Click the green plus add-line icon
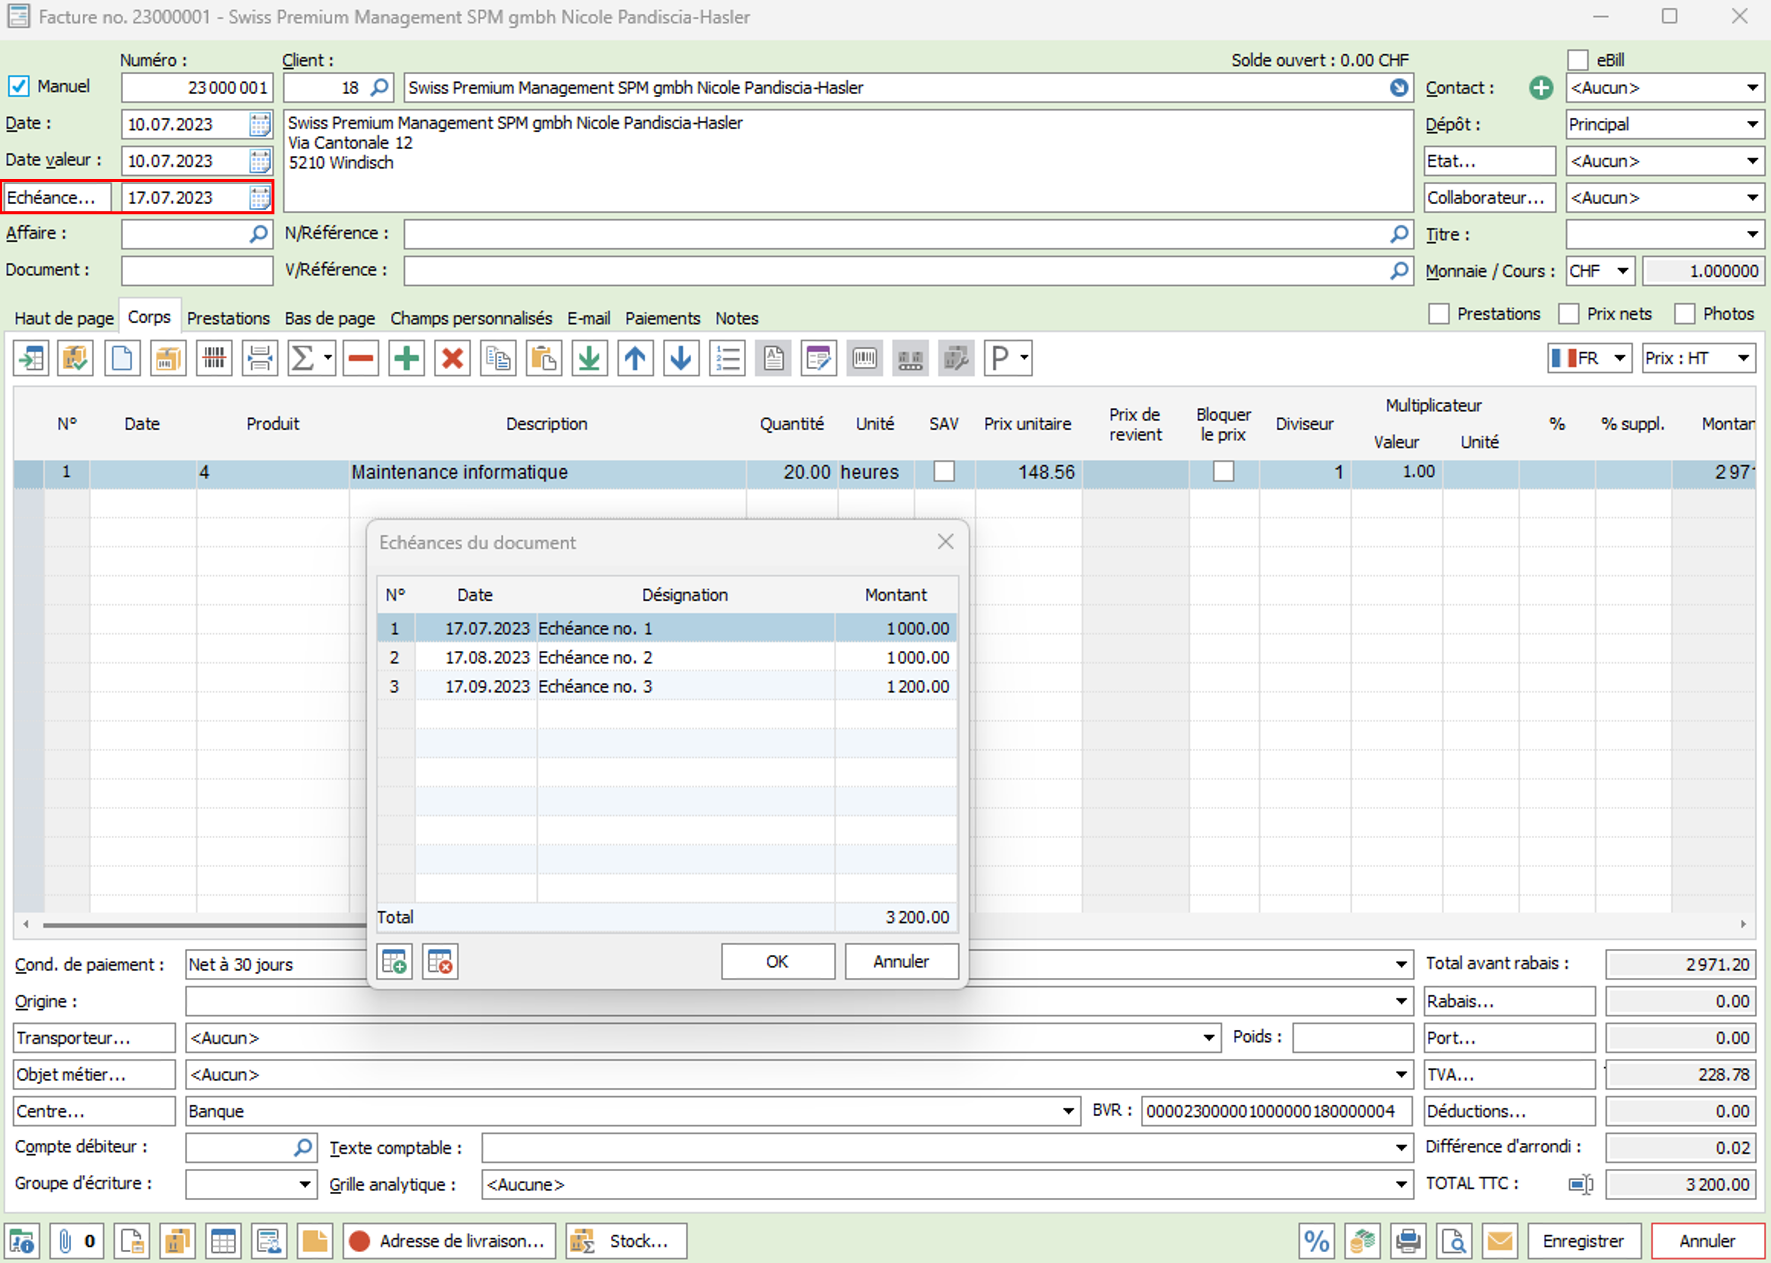1771x1263 pixels. 407,358
